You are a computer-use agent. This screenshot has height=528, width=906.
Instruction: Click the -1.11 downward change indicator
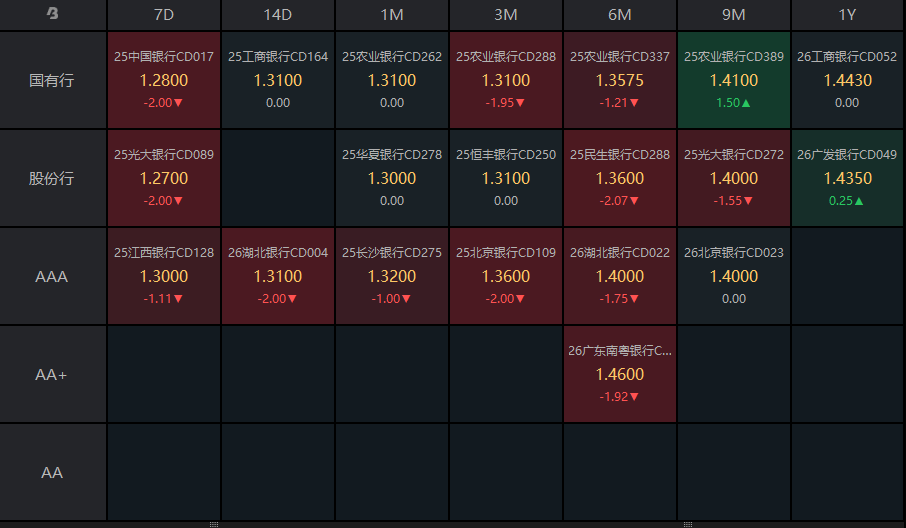(x=163, y=299)
